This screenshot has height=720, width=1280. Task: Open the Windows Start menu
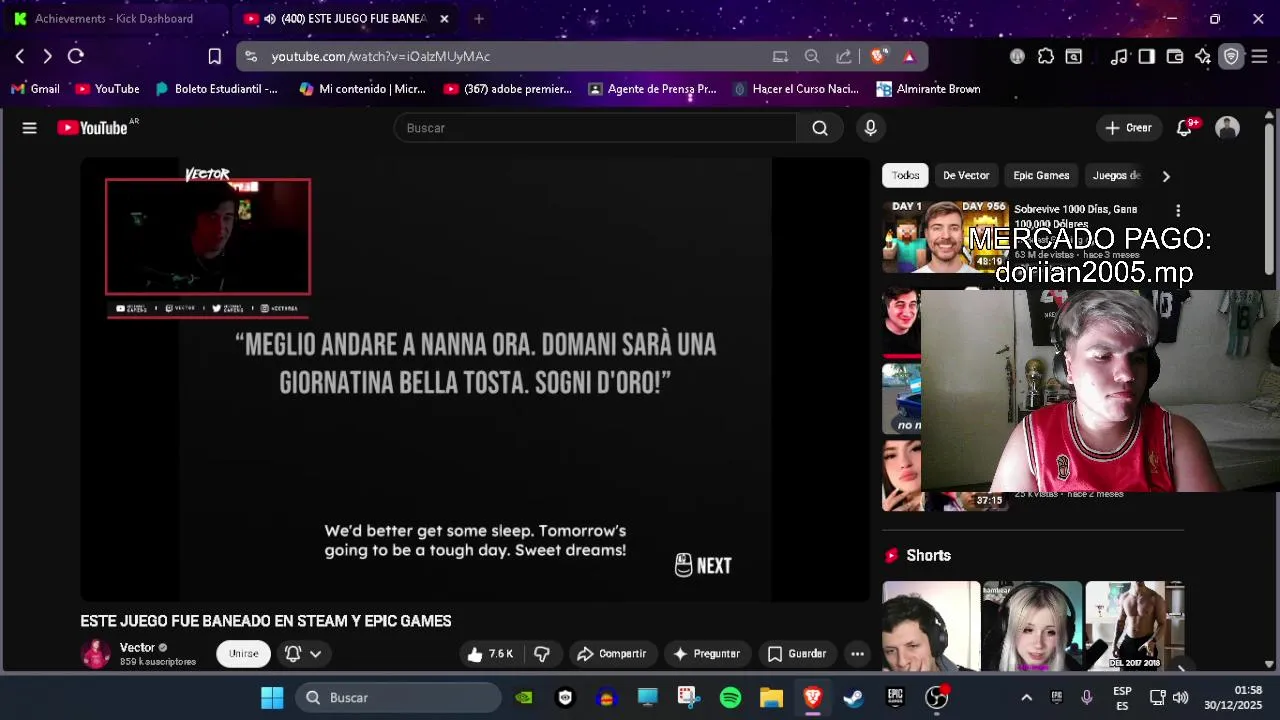coord(272,698)
